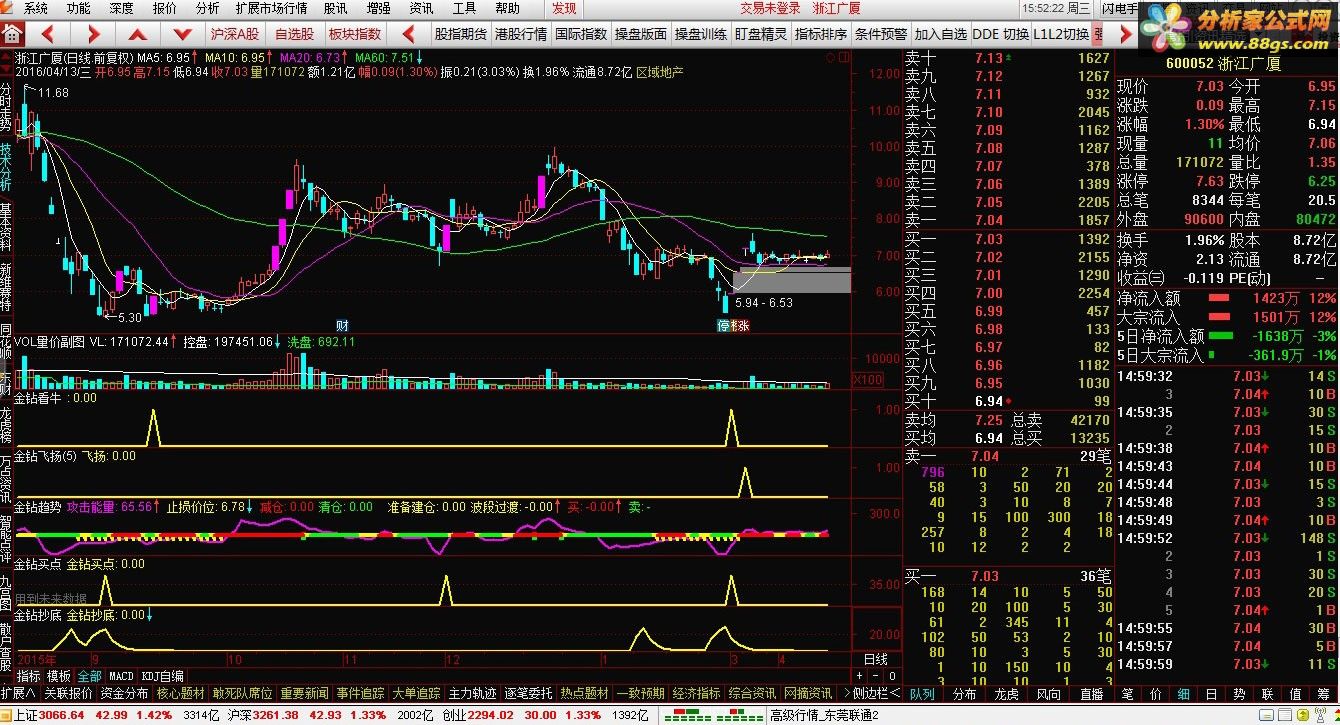Click the X100 volume scale label
This screenshot has height=725, width=1340.
[x=866, y=380]
